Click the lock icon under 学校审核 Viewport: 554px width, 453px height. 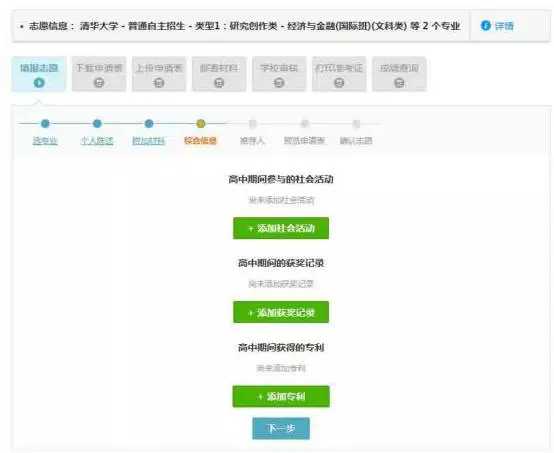[279, 83]
